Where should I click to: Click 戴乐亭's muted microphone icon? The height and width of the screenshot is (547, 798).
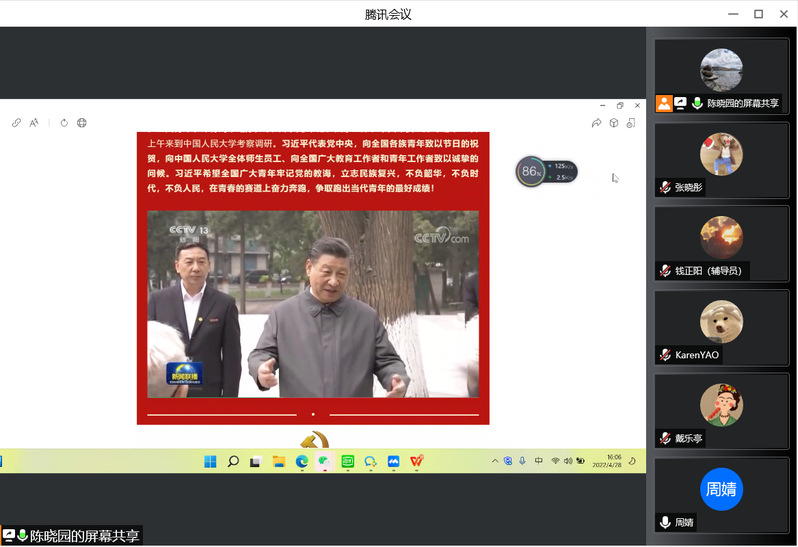click(665, 438)
